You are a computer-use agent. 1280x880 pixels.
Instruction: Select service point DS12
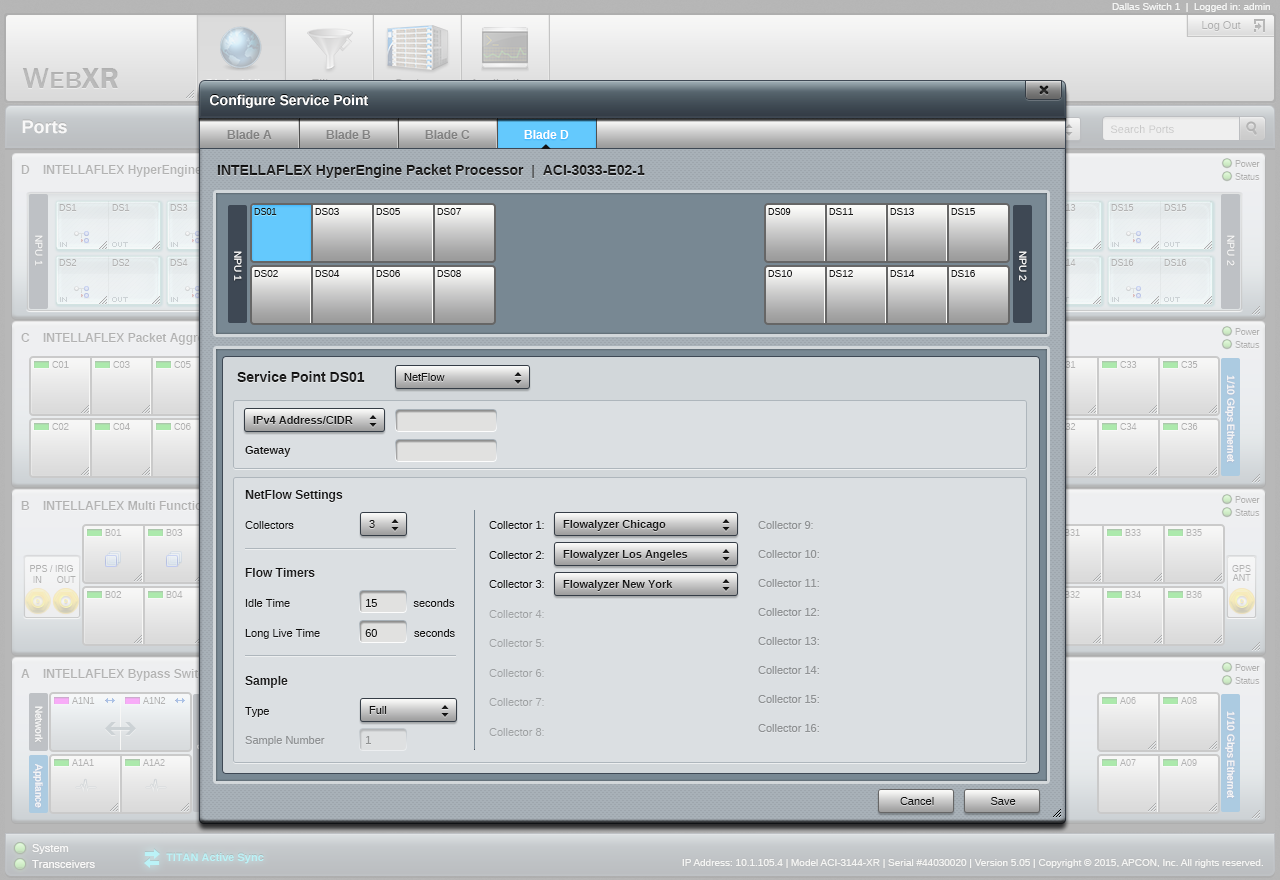pos(856,295)
